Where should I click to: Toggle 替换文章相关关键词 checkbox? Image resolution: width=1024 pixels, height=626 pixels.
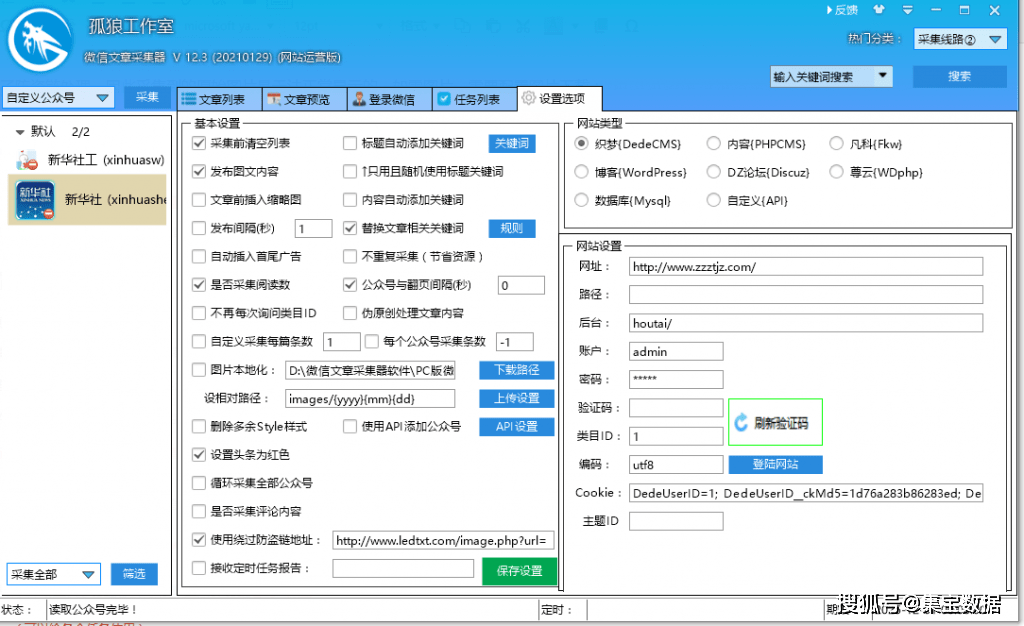(350, 228)
